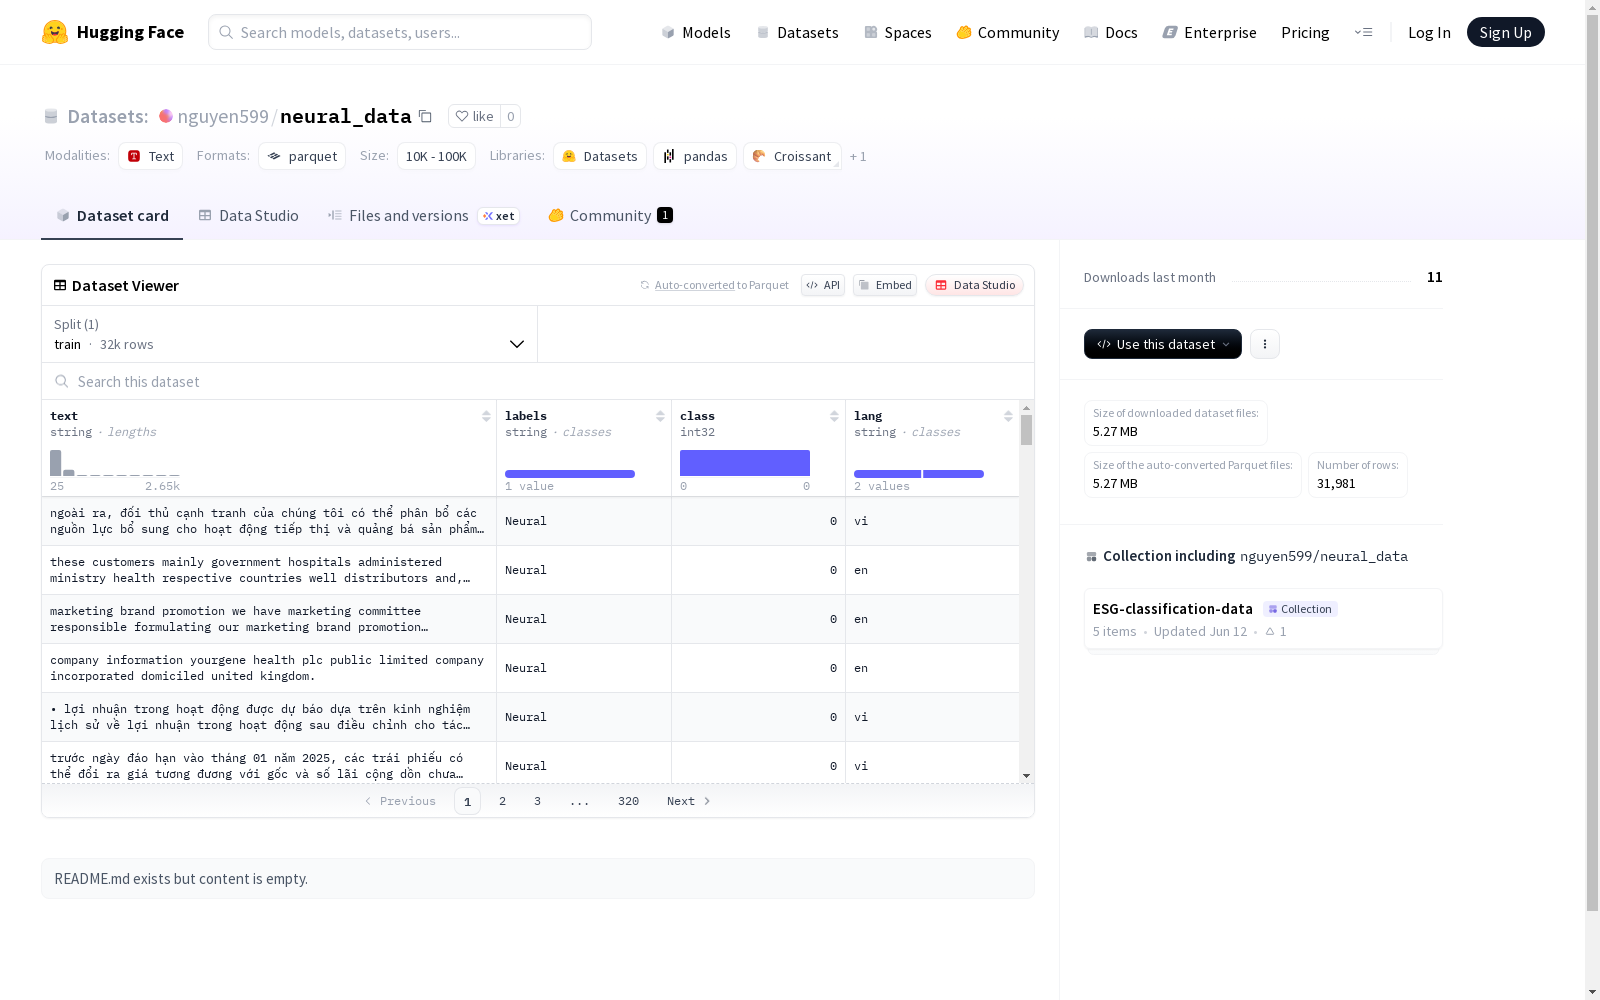
Task: Sort the text column with its arrows
Action: 486,416
